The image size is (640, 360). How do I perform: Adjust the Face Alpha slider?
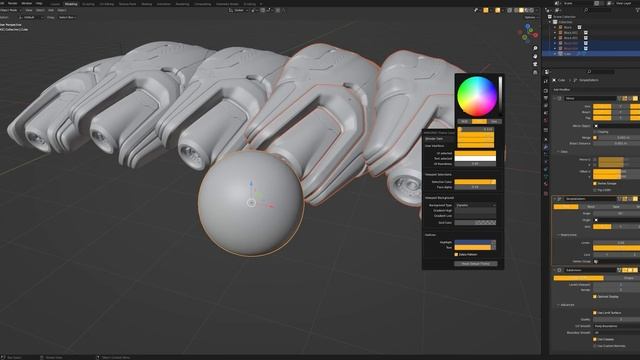[x=476, y=187]
